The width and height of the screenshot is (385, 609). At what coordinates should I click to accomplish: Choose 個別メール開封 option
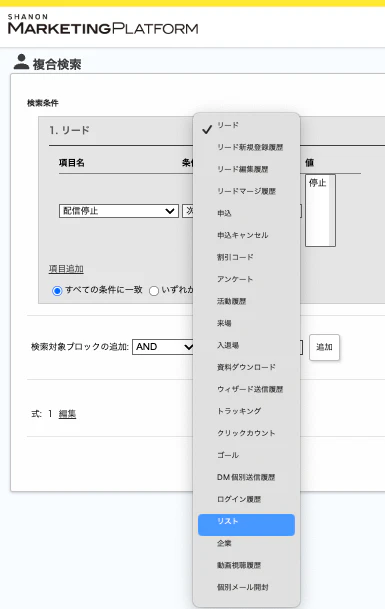coord(246,587)
